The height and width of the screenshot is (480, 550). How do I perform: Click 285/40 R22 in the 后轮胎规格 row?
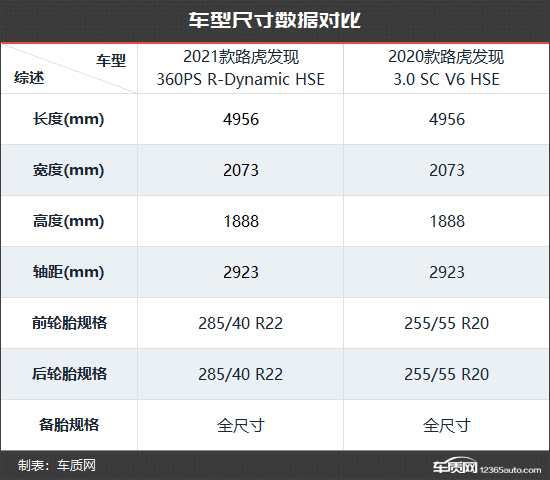(241, 374)
